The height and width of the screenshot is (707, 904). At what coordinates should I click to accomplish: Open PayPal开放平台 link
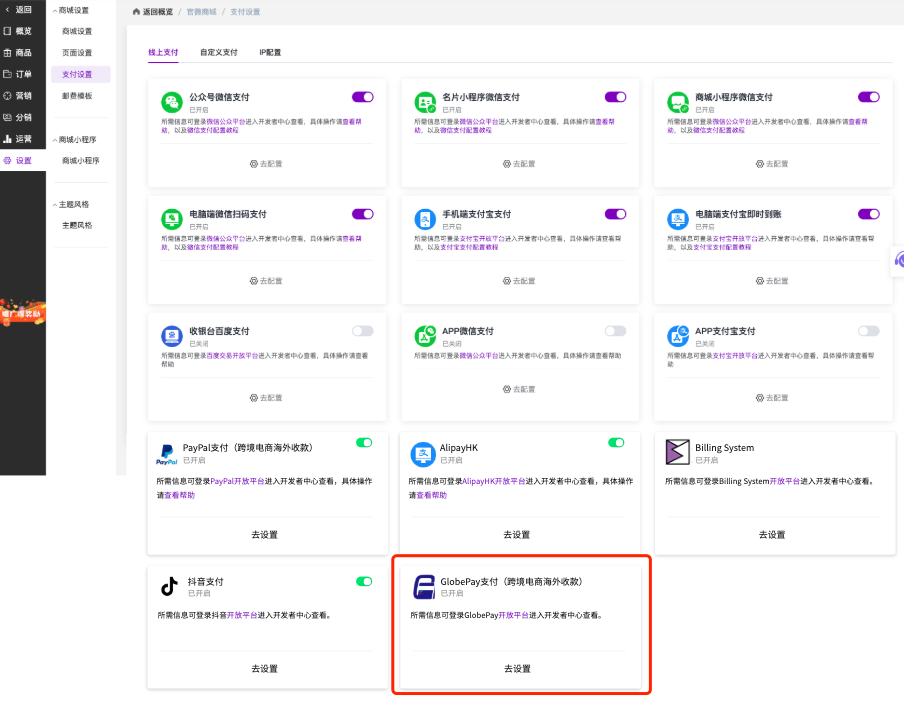(x=238, y=481)
